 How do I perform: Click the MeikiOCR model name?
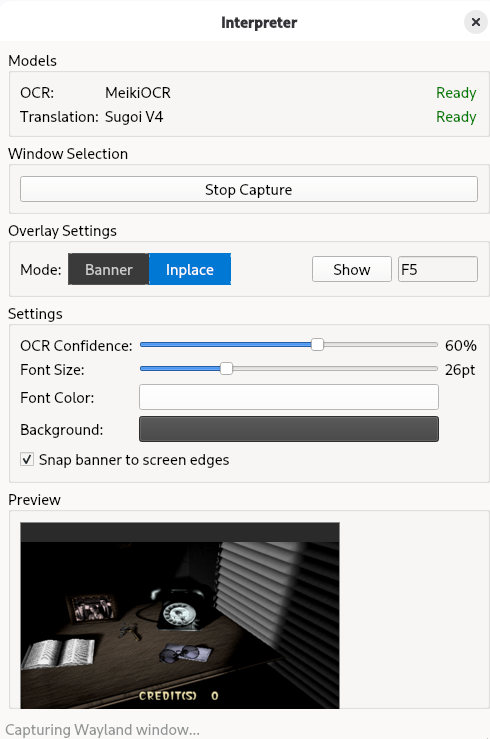(x=138, y=93)
